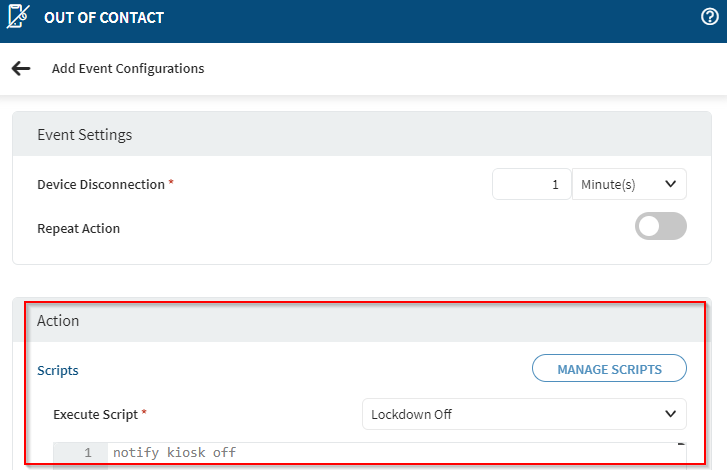Click the Execute Script label
727x470 pixels.
pyautogui.click(x=96, y=413)
